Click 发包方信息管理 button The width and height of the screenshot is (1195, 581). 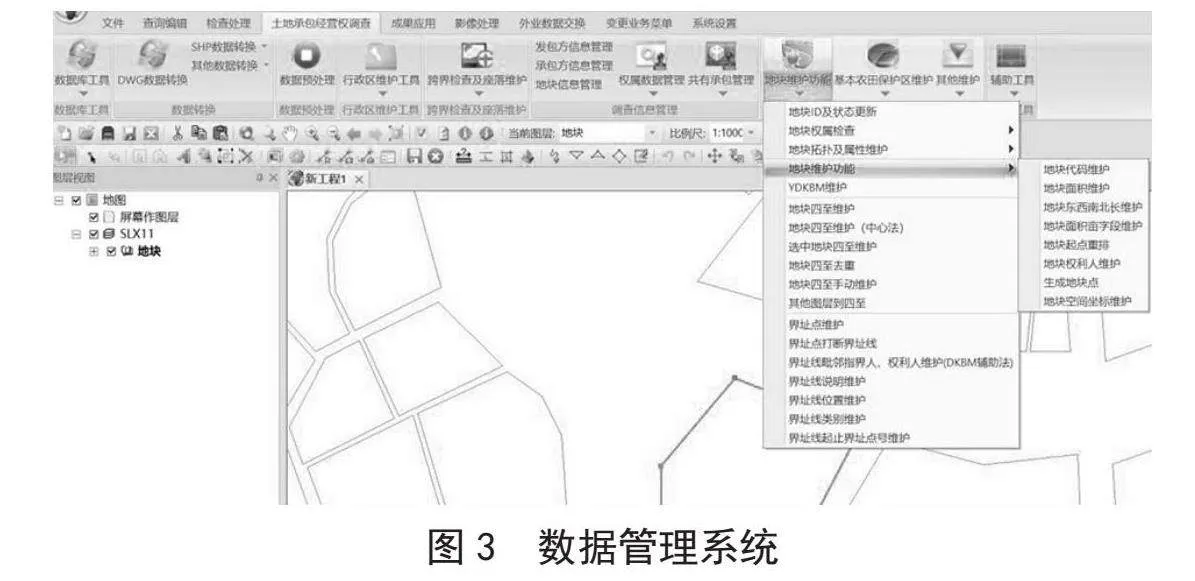click(x=574, y=47)
